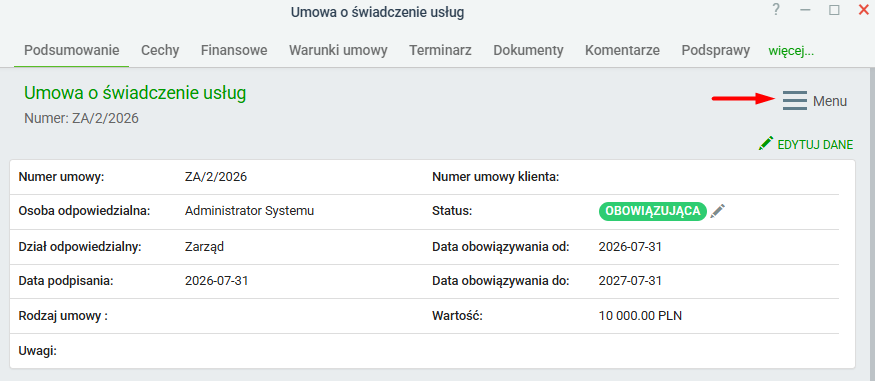Screen dimensions: 875x381
Task: Switch to the Podsumowanie tab
Action: click(71, 50)
